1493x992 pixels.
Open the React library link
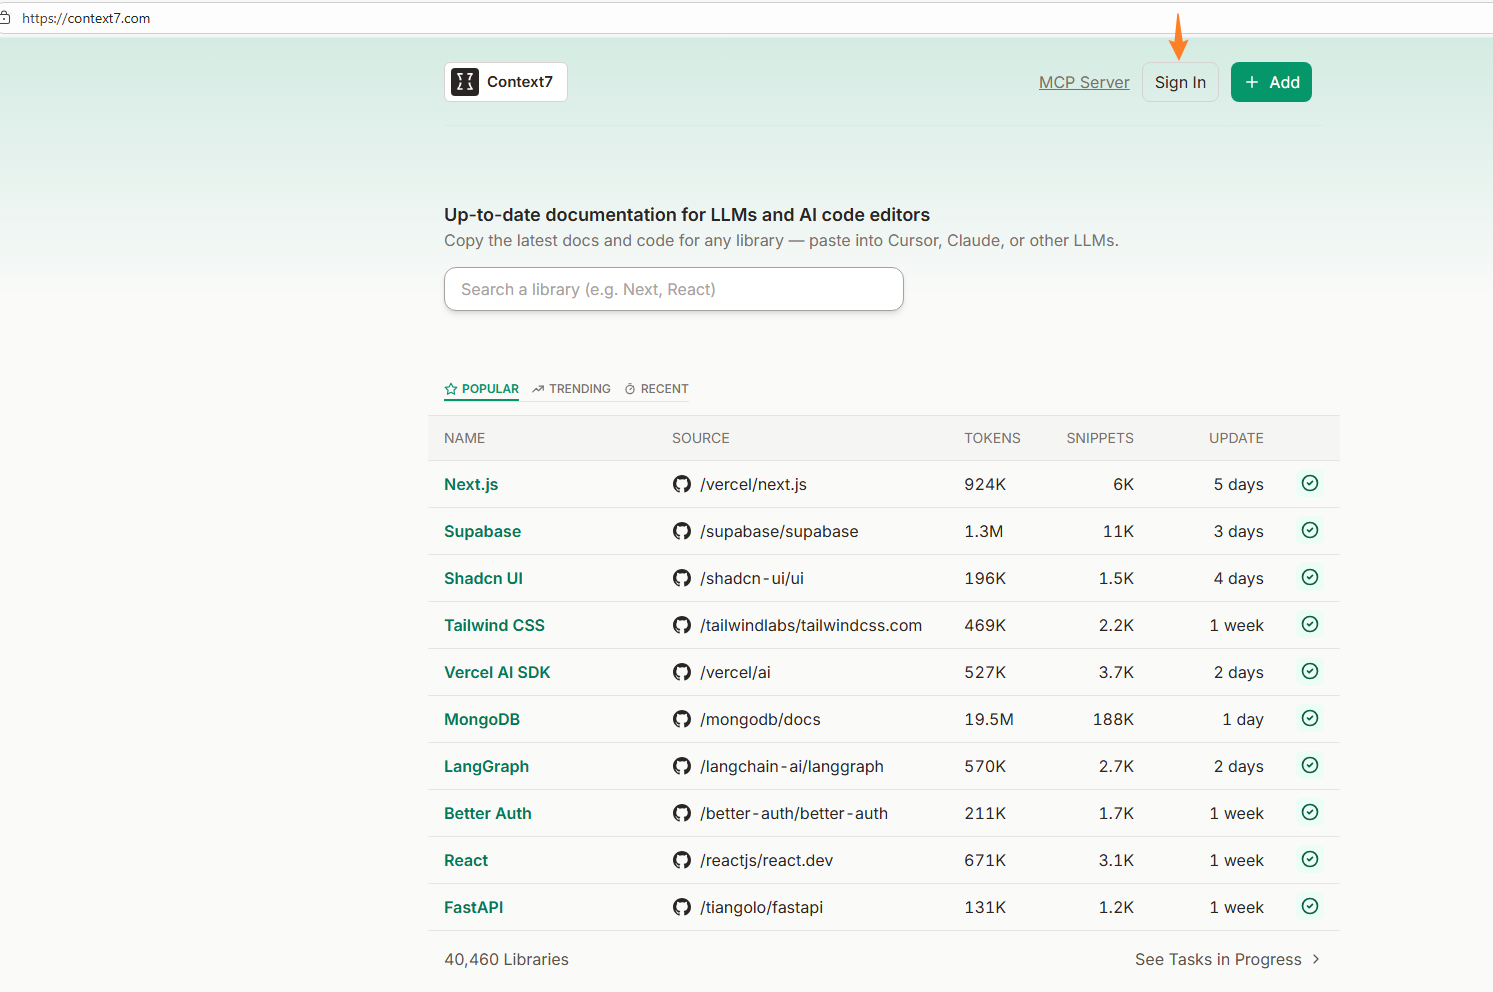click(466, 860)
